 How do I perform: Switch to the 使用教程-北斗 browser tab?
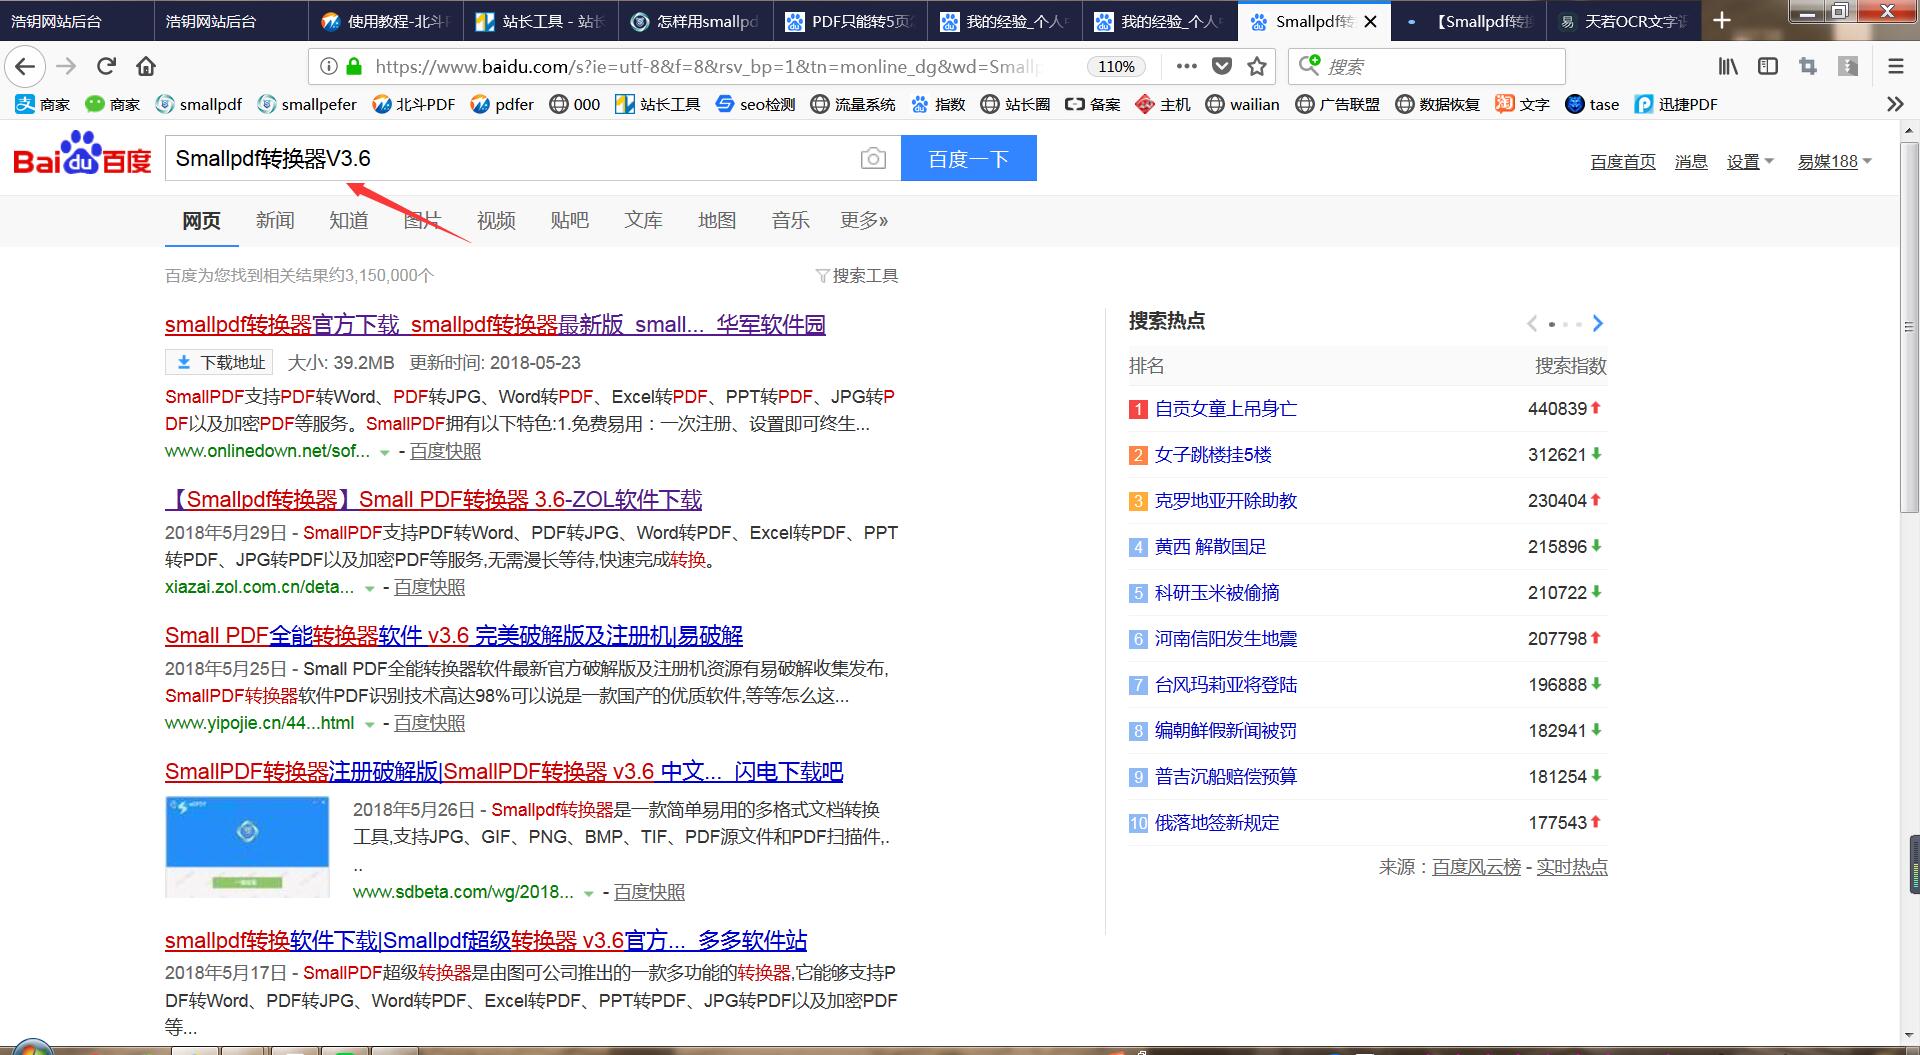coord(387,21)
